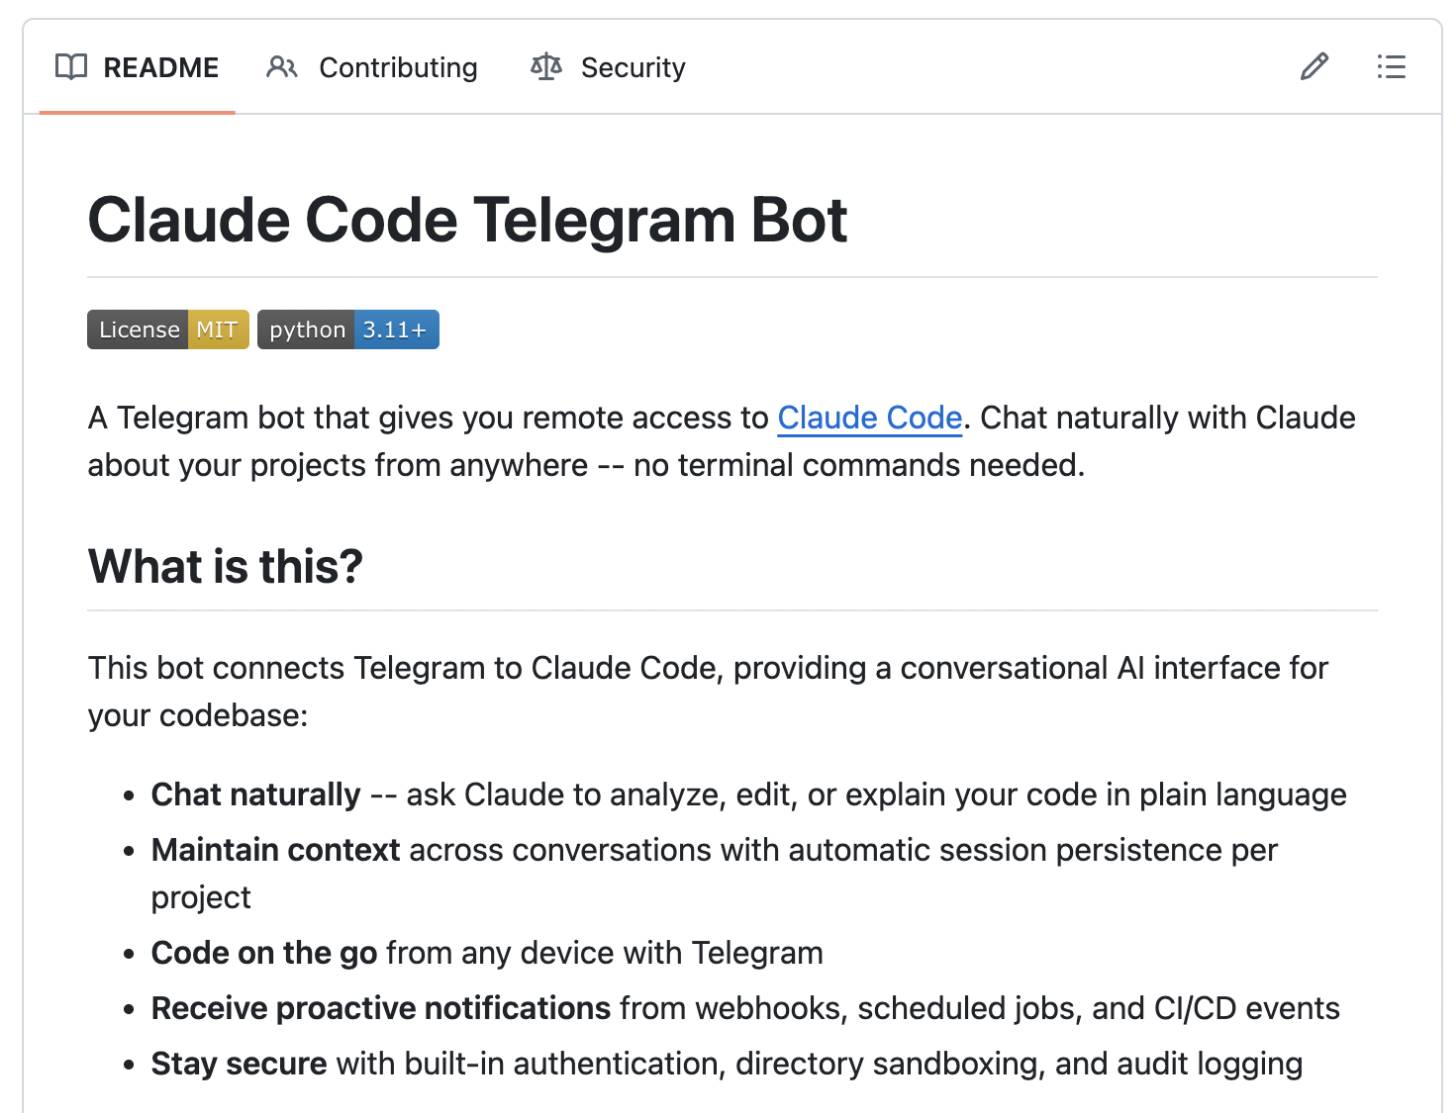Click the 3.11+ section of the python badge

point(394,329)
